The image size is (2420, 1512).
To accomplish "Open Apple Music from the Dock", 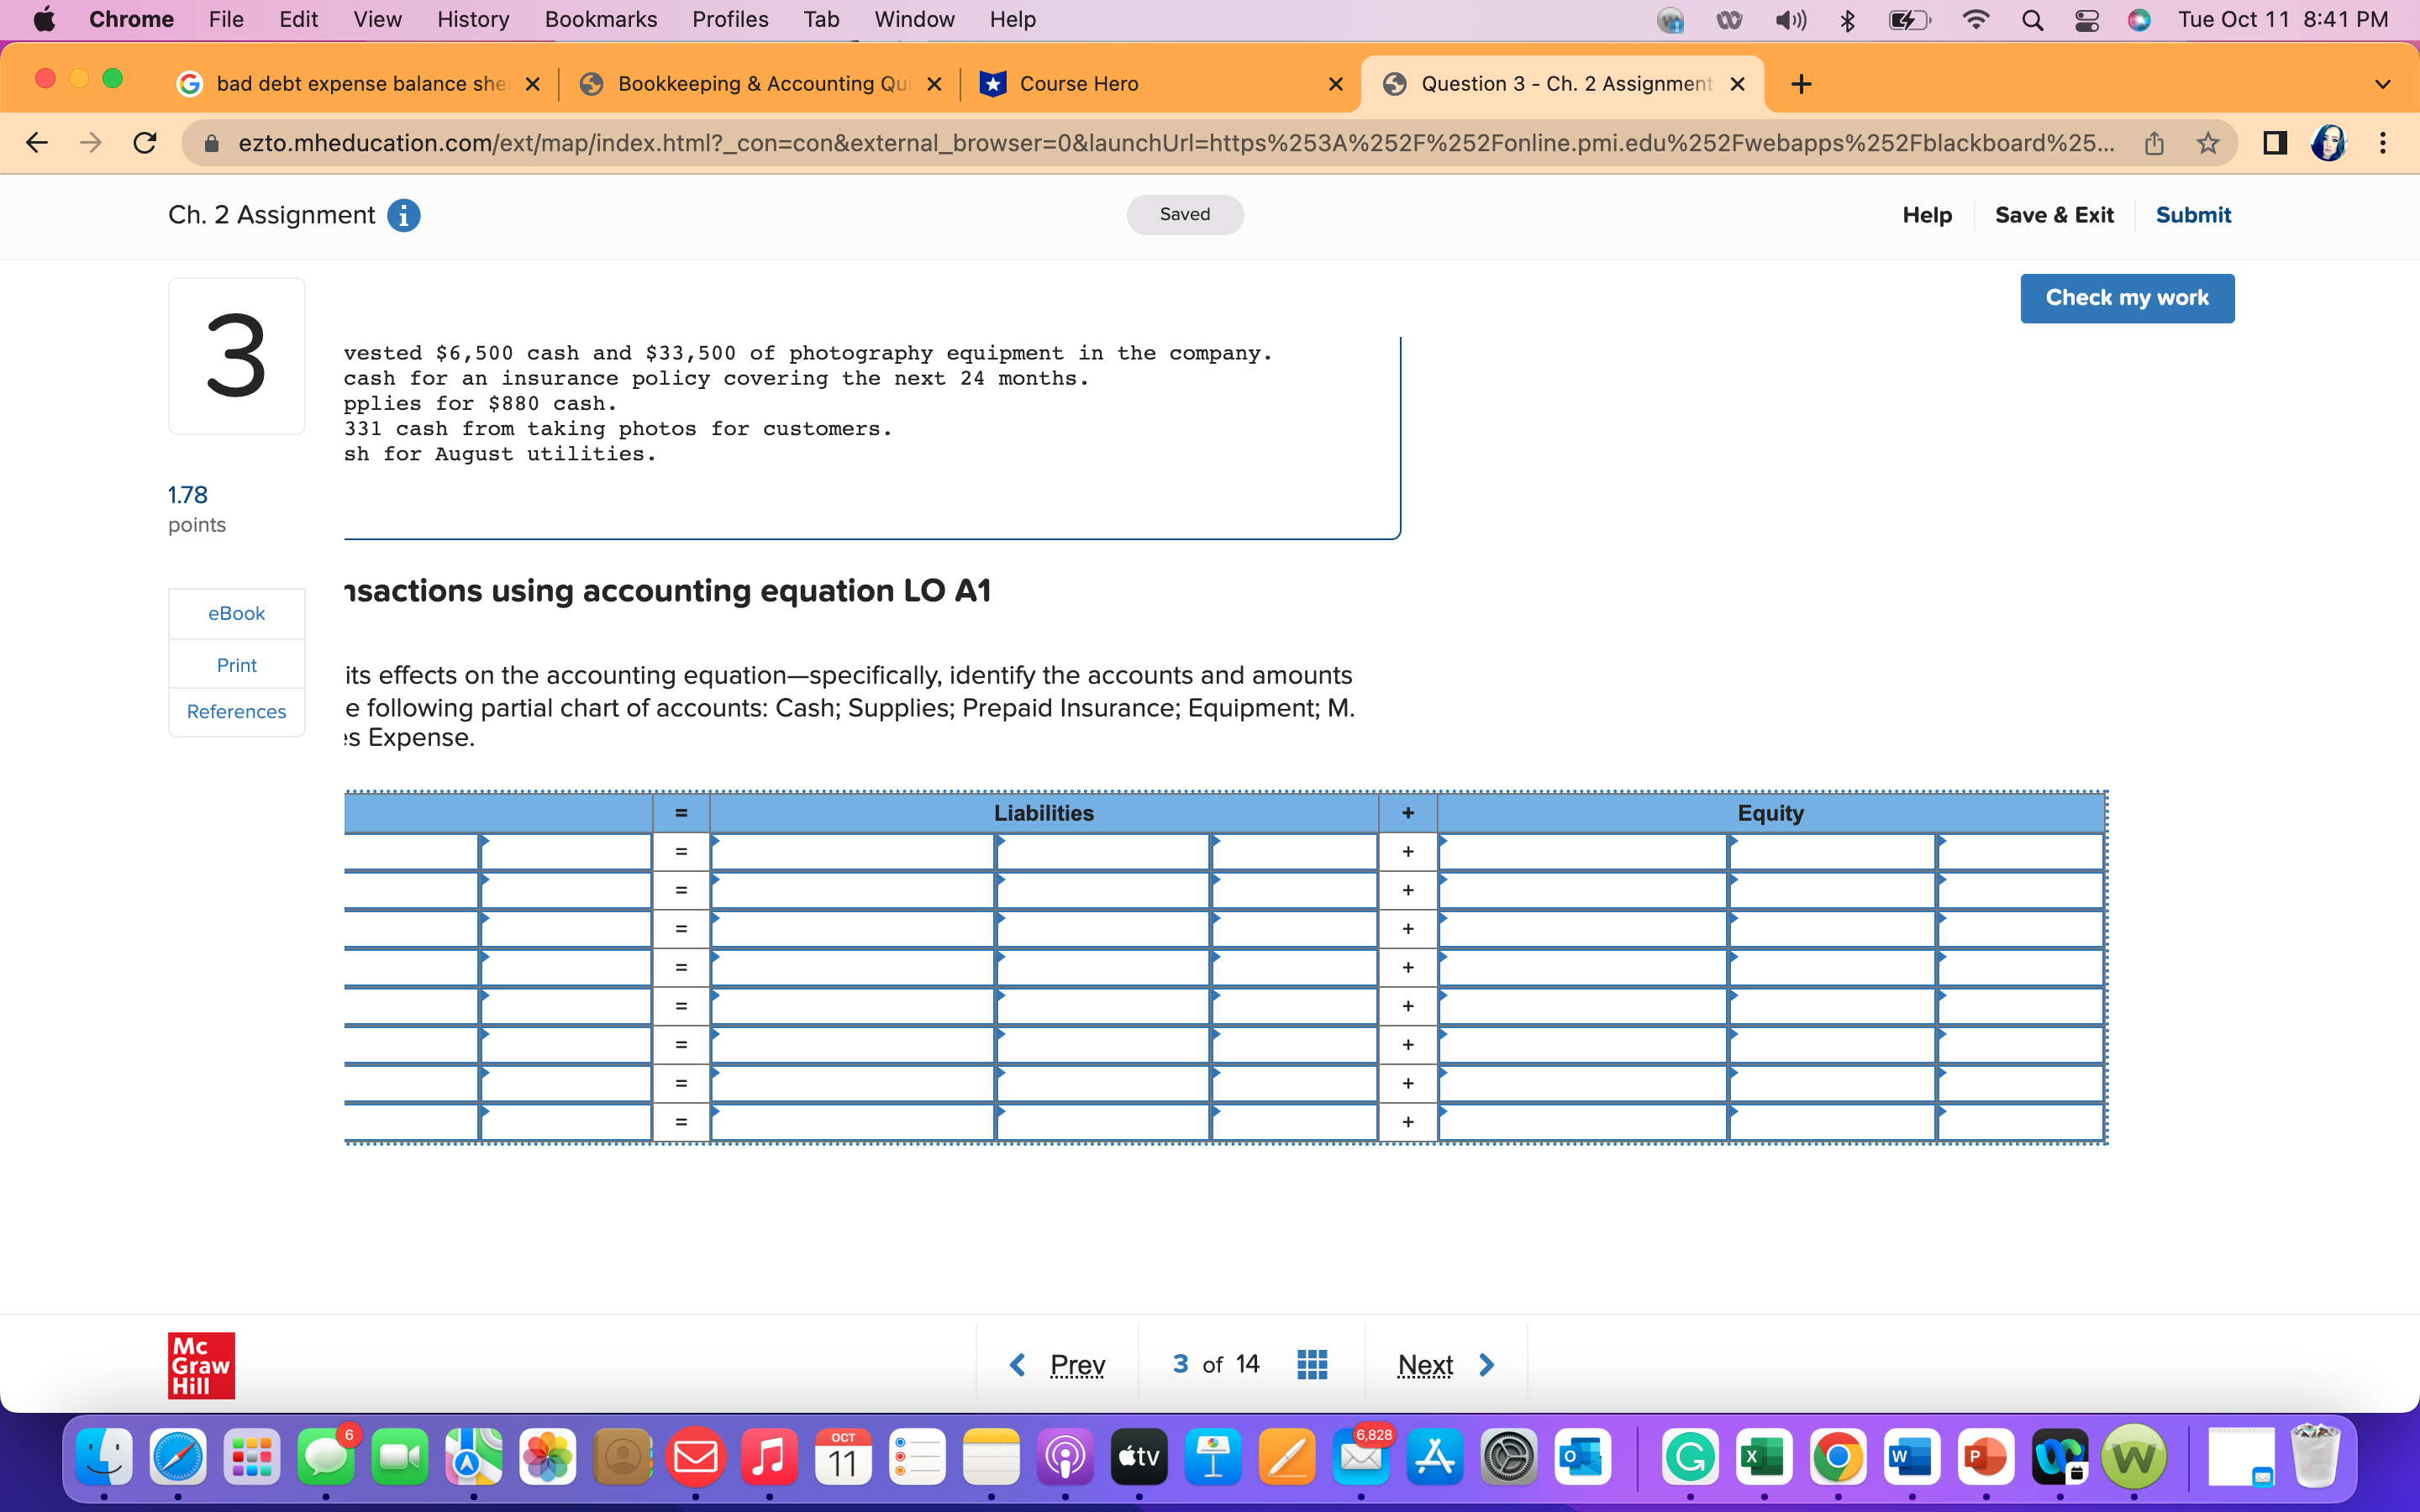I will click(x=767, y=1457).
